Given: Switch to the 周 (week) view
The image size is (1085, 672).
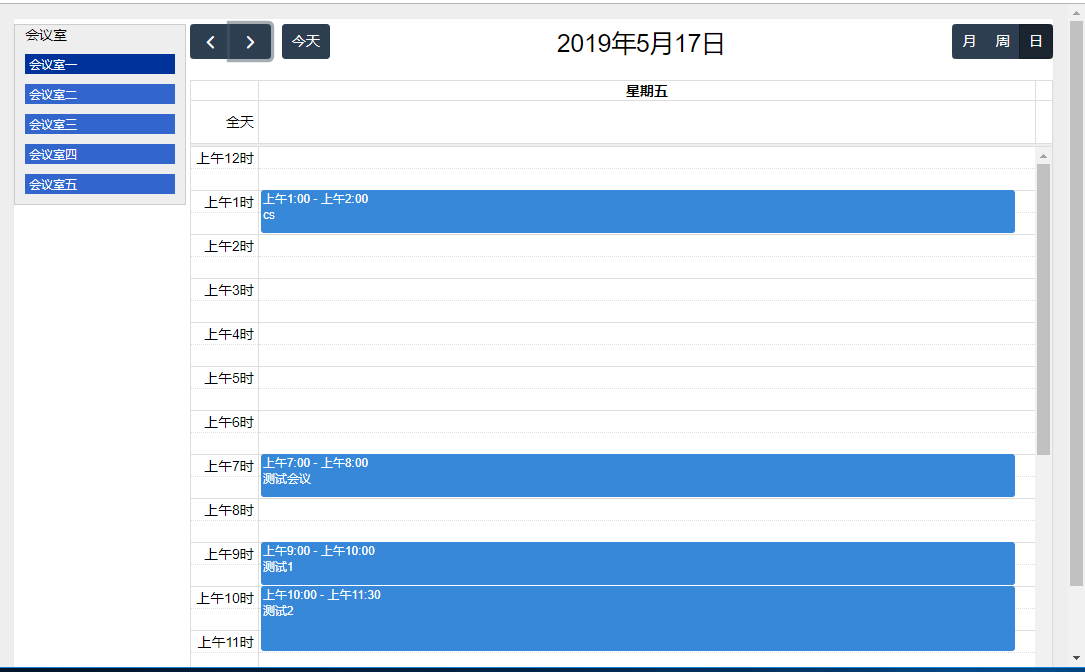Looking at the screenshot, I should coord(1002,41).
